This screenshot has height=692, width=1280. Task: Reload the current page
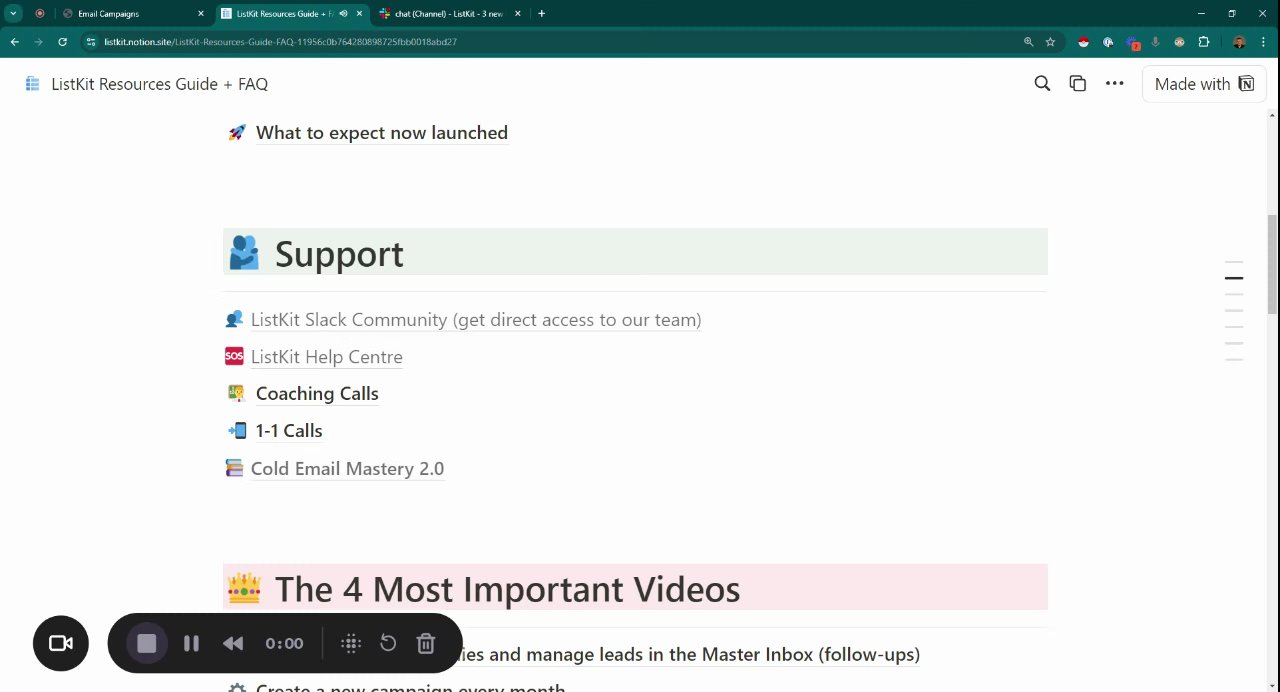(63, 42)
